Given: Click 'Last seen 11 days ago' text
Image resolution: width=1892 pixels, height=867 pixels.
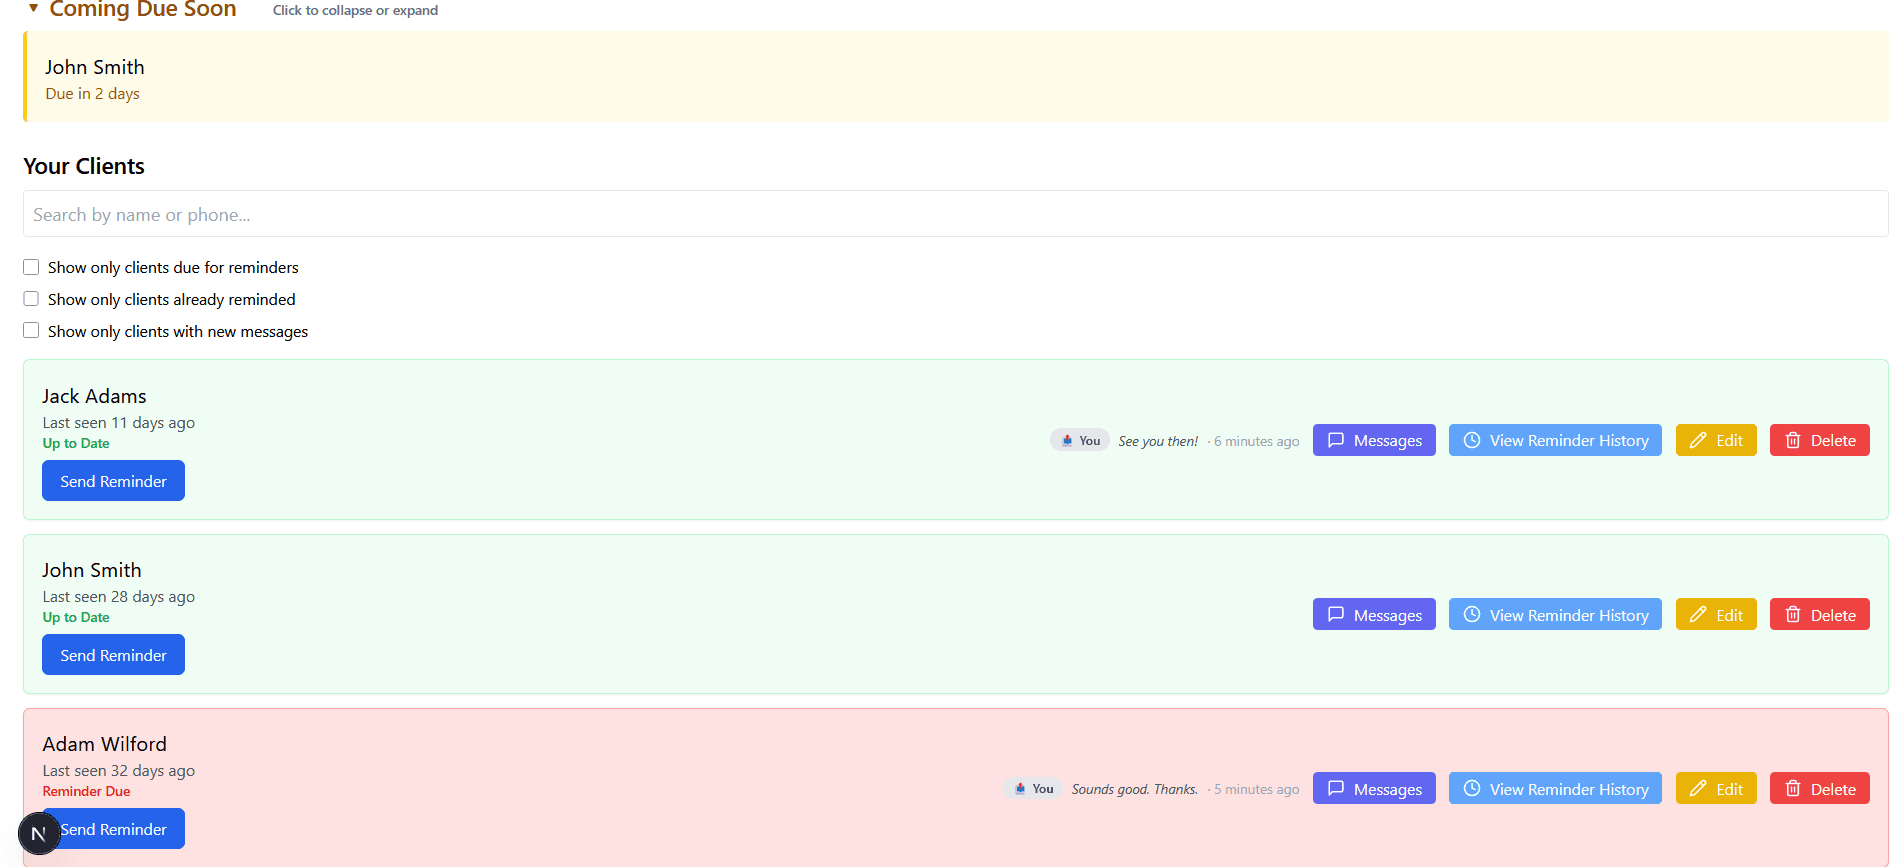Looking at the screenshot, I should [119, 423].
